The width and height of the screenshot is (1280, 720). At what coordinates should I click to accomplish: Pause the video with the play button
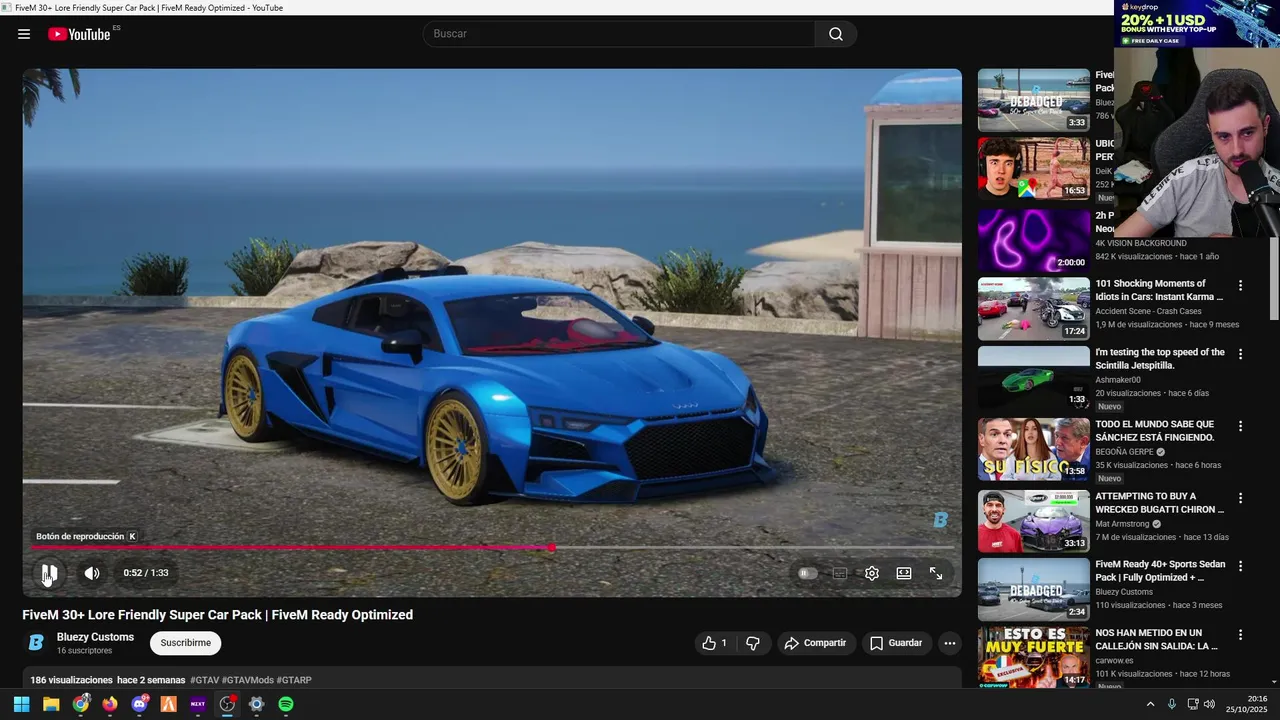point(49,573)
